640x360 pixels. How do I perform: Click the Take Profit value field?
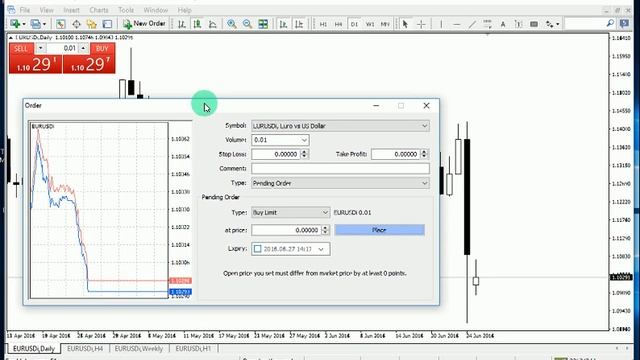396,154
